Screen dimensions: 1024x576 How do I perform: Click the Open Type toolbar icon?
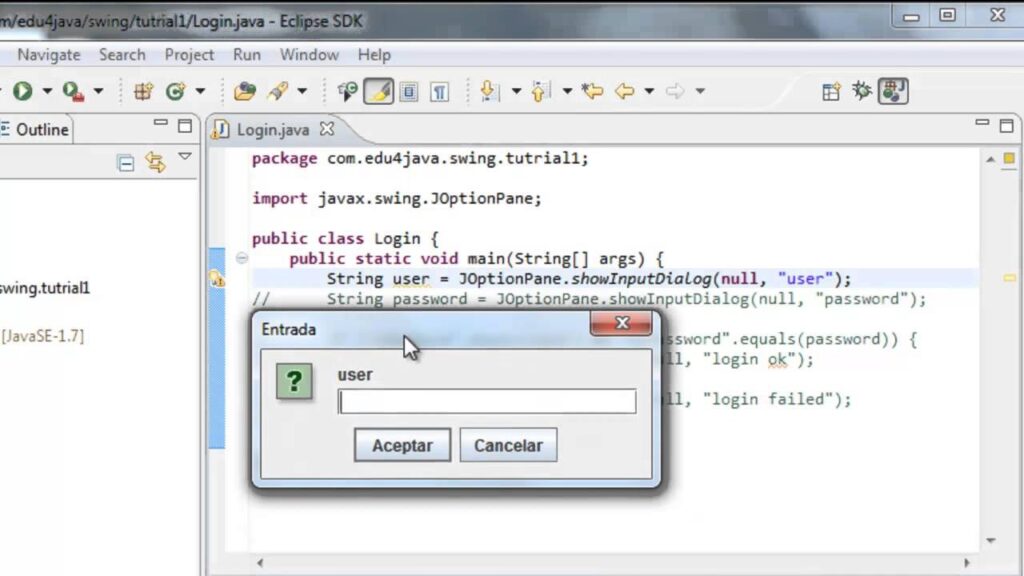tap(245, 91)
